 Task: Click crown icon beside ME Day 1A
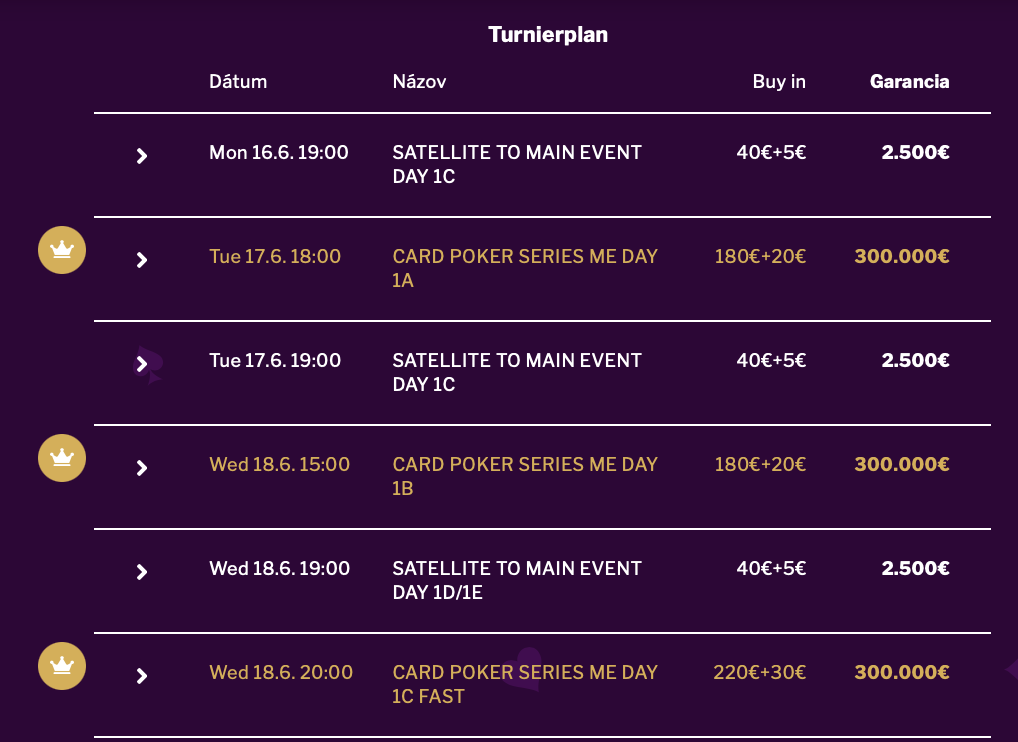coord(62,249)
